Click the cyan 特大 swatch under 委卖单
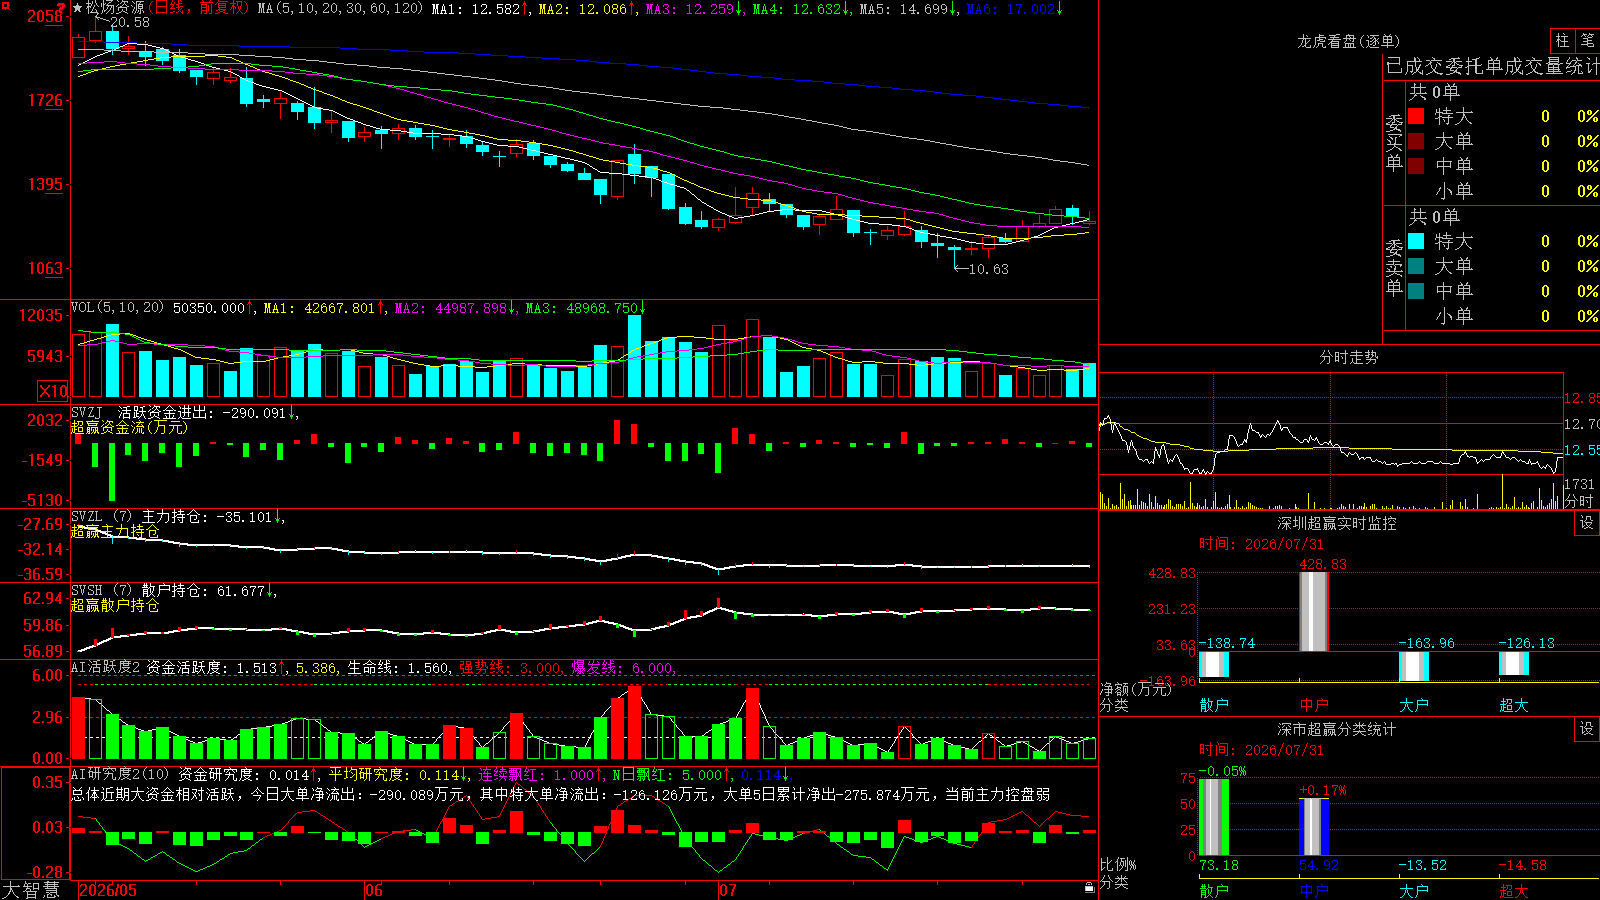This screenshot has width=1600, height=900. (x=1416, y=241)
